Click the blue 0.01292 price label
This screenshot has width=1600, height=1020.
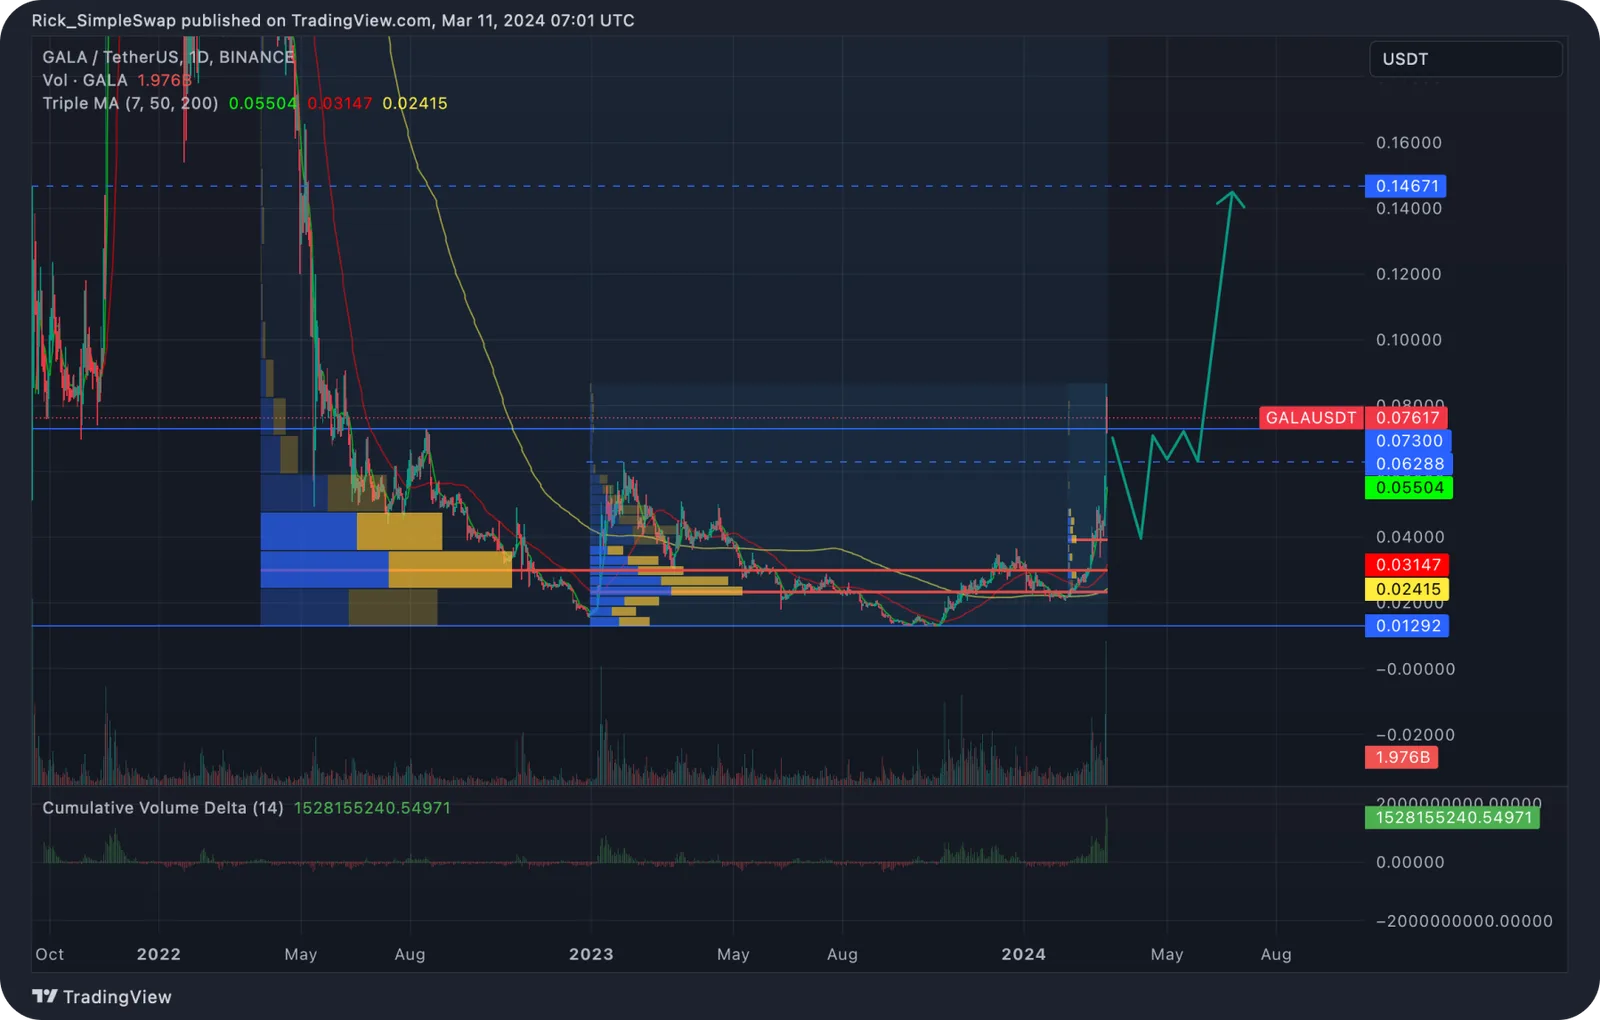tap(1407, 626)
